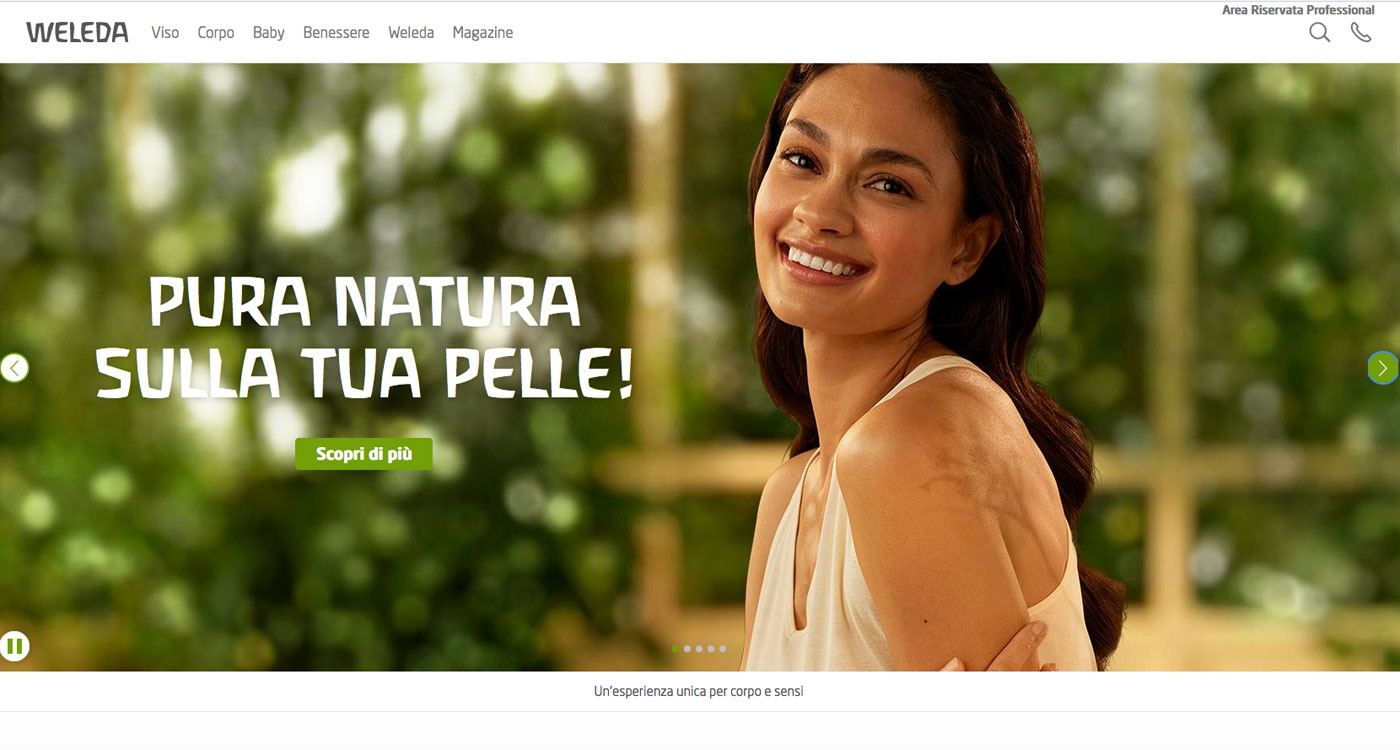Select the fourth carousel dot
Image resolution: width=1400 pixels, height=750 pixels.
coord(711,649)
